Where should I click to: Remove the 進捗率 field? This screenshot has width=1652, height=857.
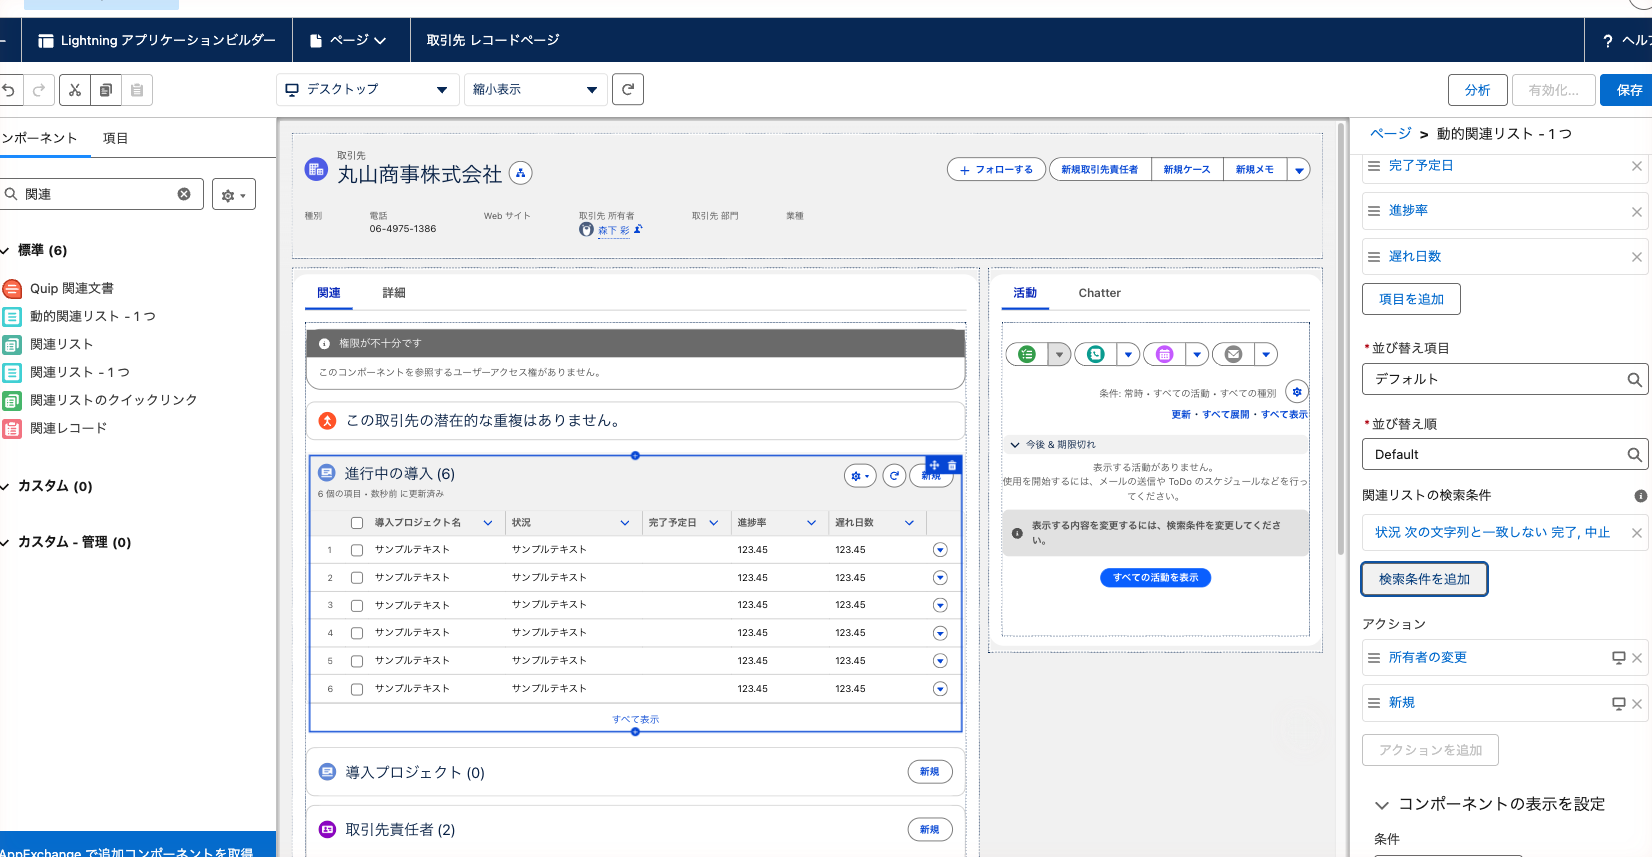pyautogui.click(x=1637, y=211)
